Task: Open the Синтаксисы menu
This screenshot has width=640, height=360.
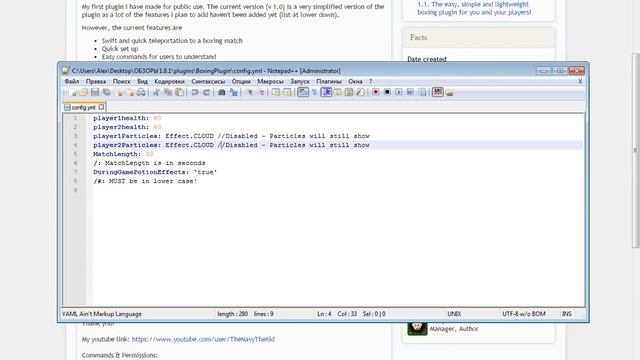Action: [208, 82]
